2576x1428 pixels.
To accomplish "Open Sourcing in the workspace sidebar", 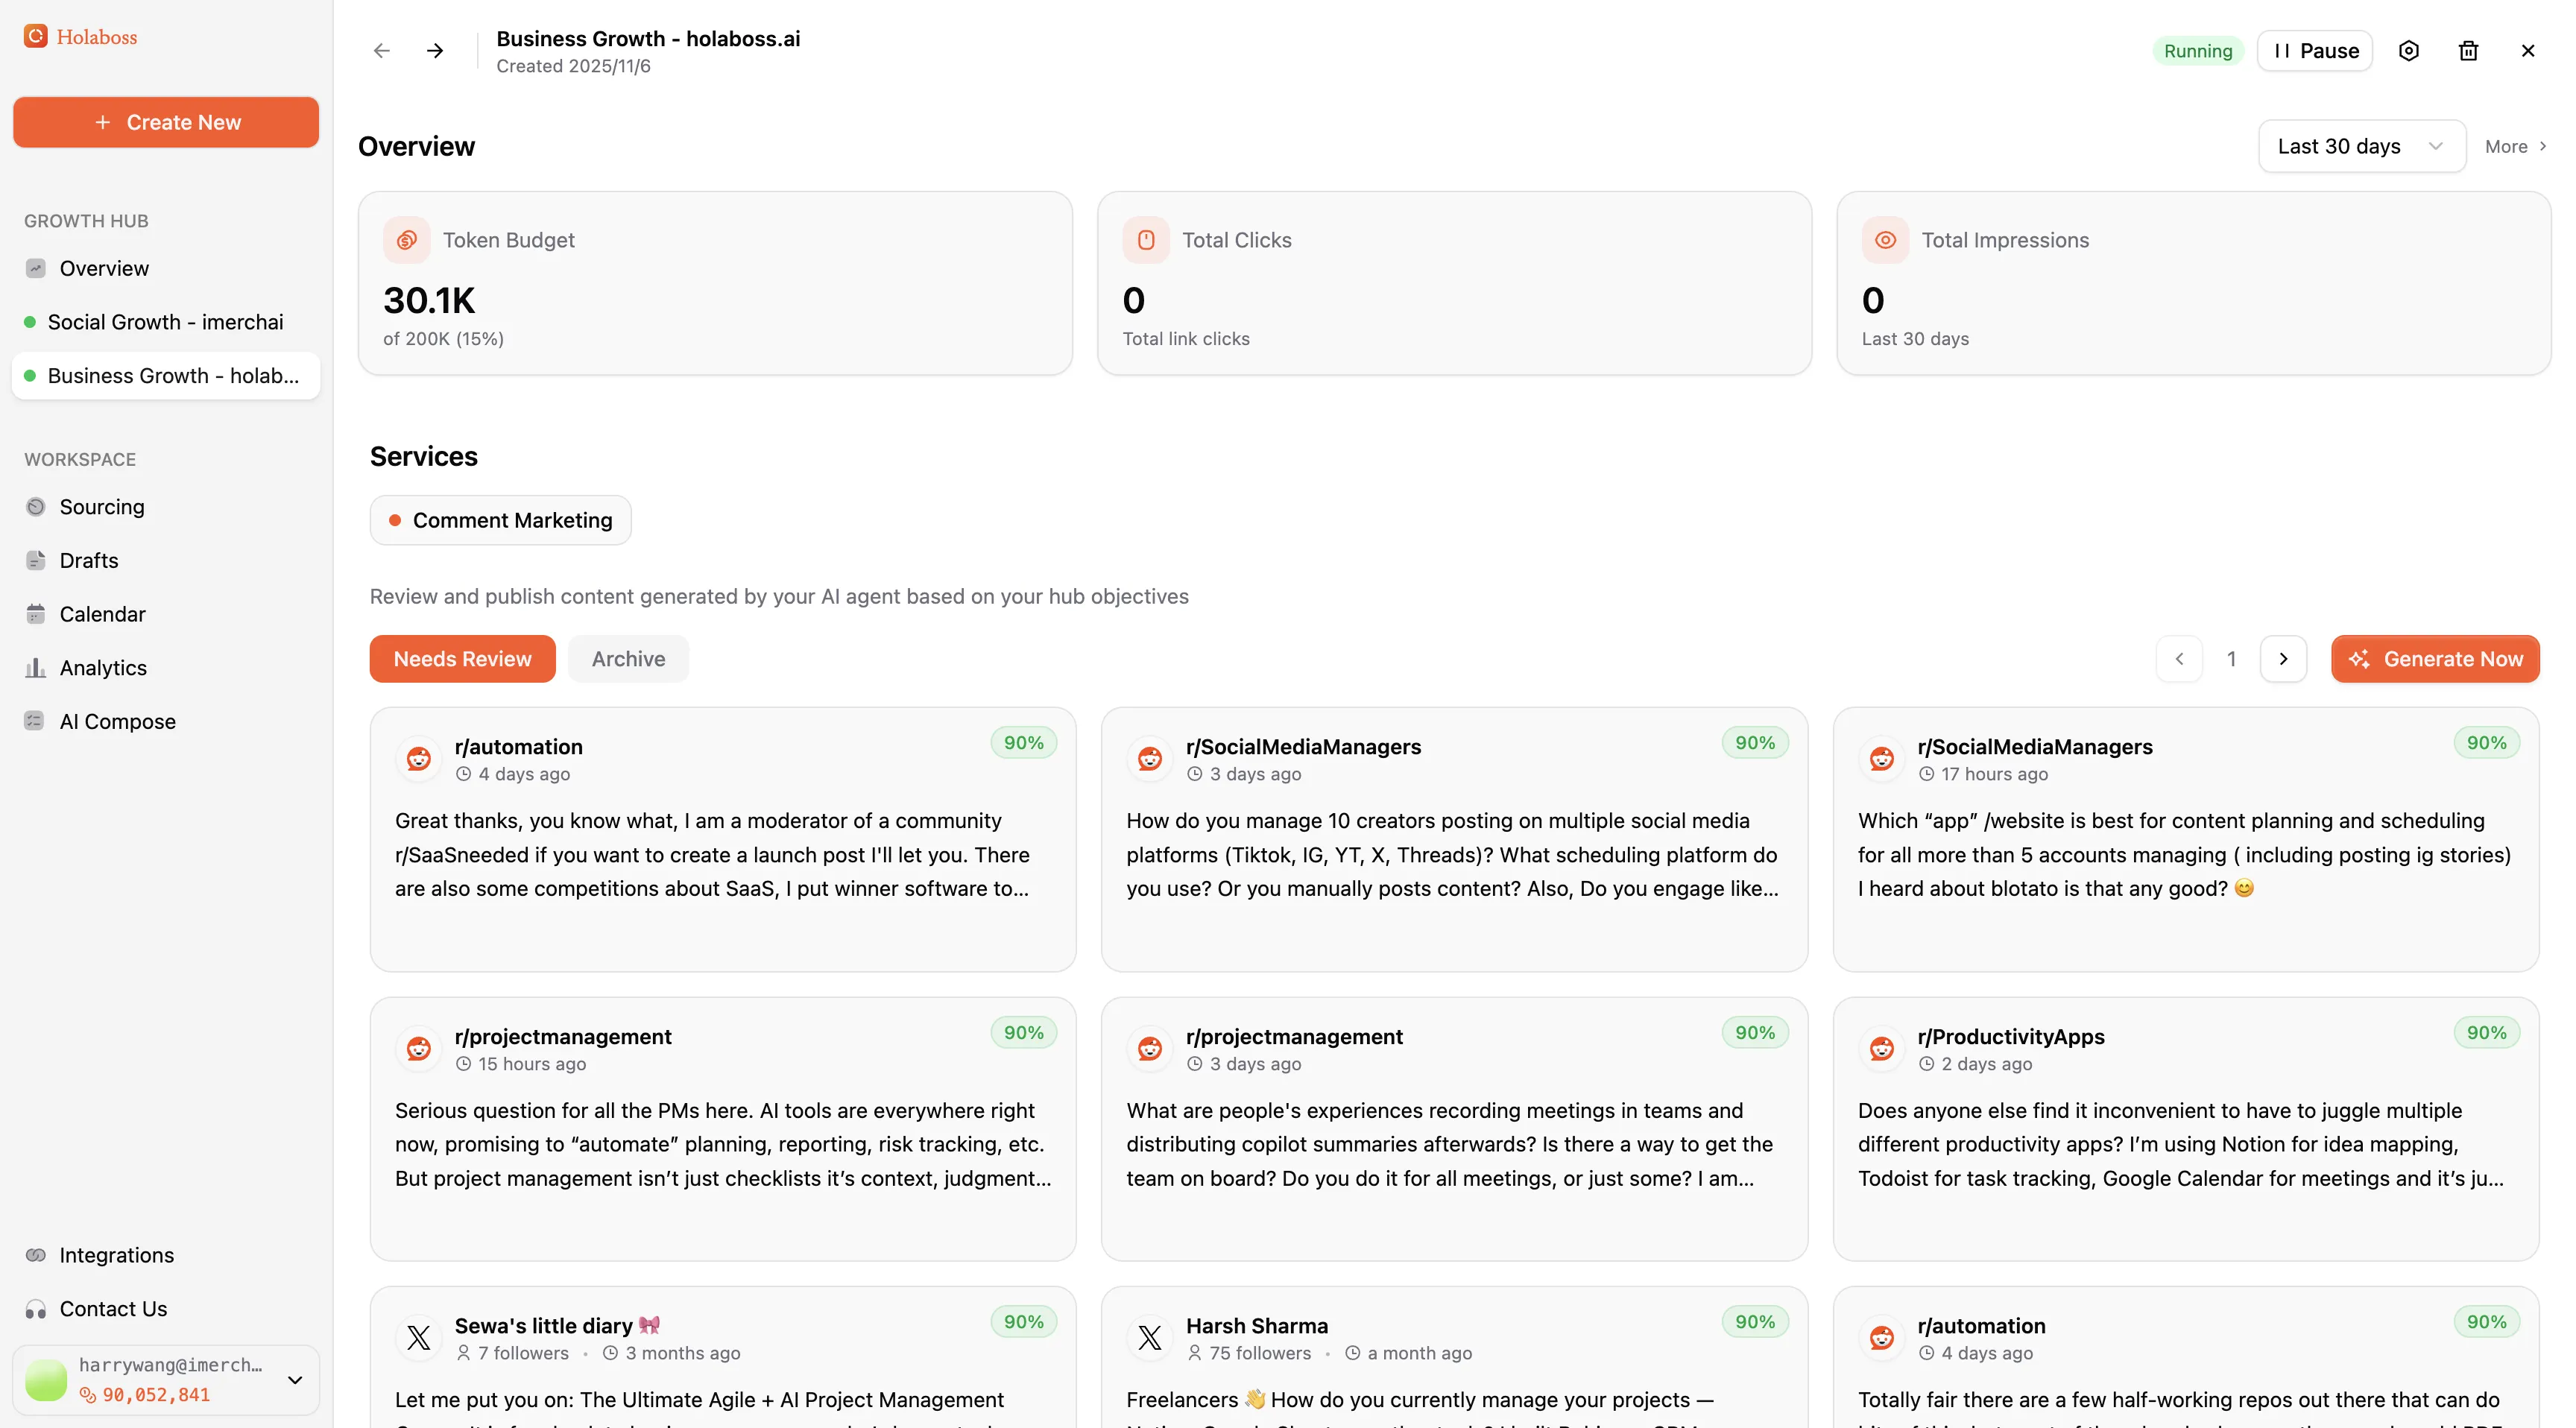I will 101,507.
